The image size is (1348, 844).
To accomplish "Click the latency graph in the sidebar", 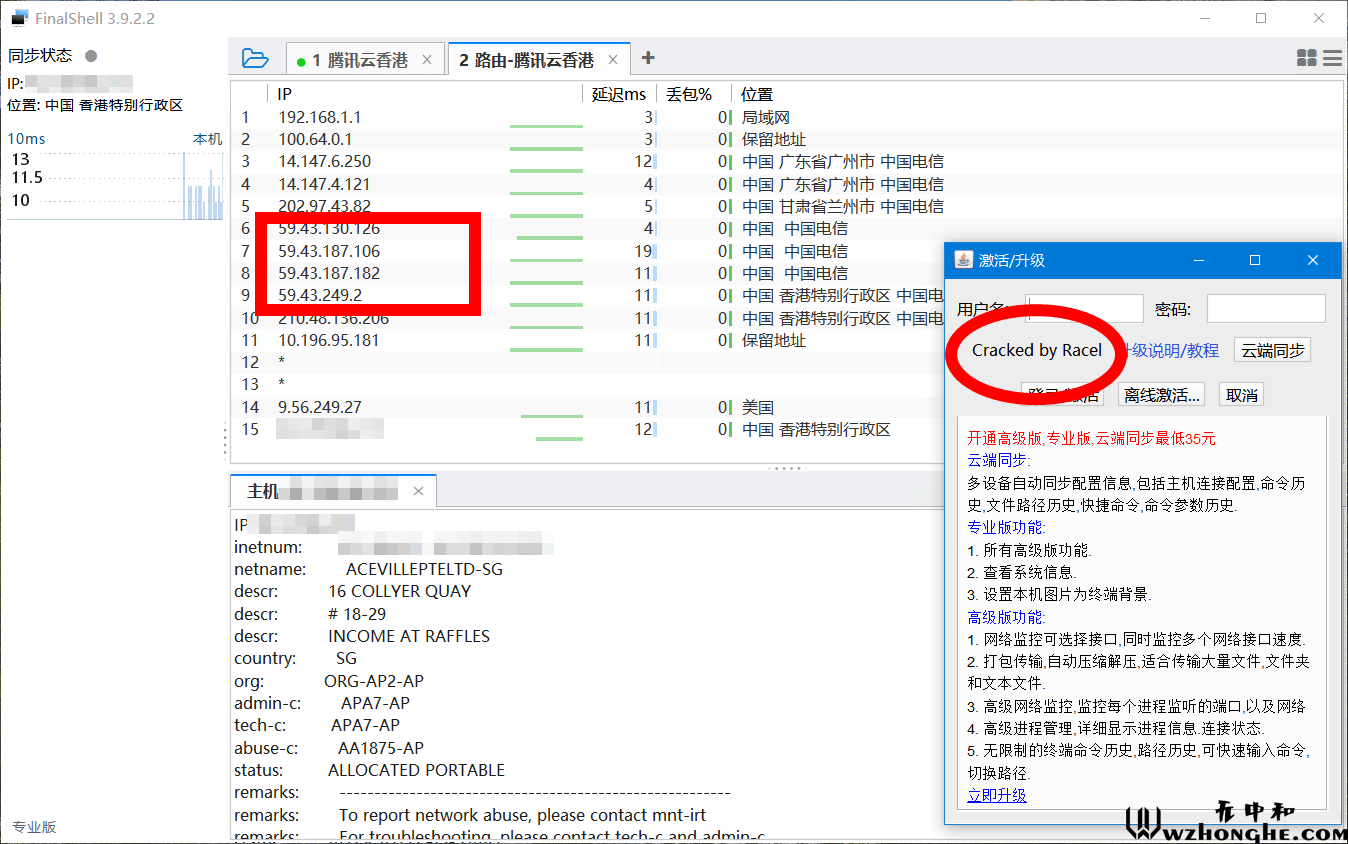I will tap(115, 186).
